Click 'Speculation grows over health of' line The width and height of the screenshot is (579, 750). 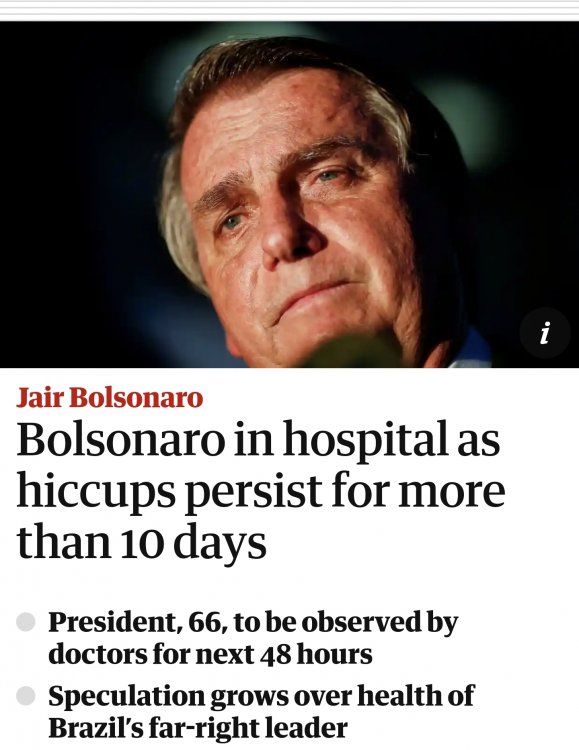pos(261,696)
